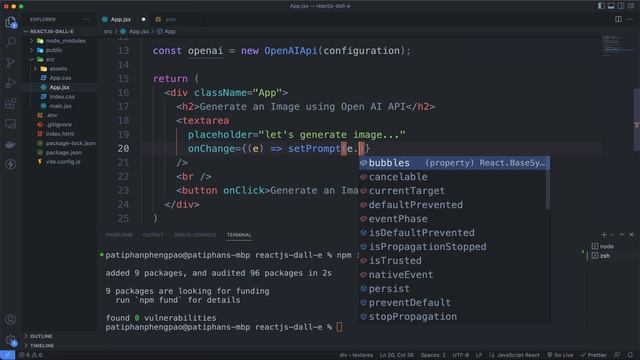Viewport: 640px width, 360px height.
Task: Open the Explorer view in activity bar
Action: click(11, 22)
